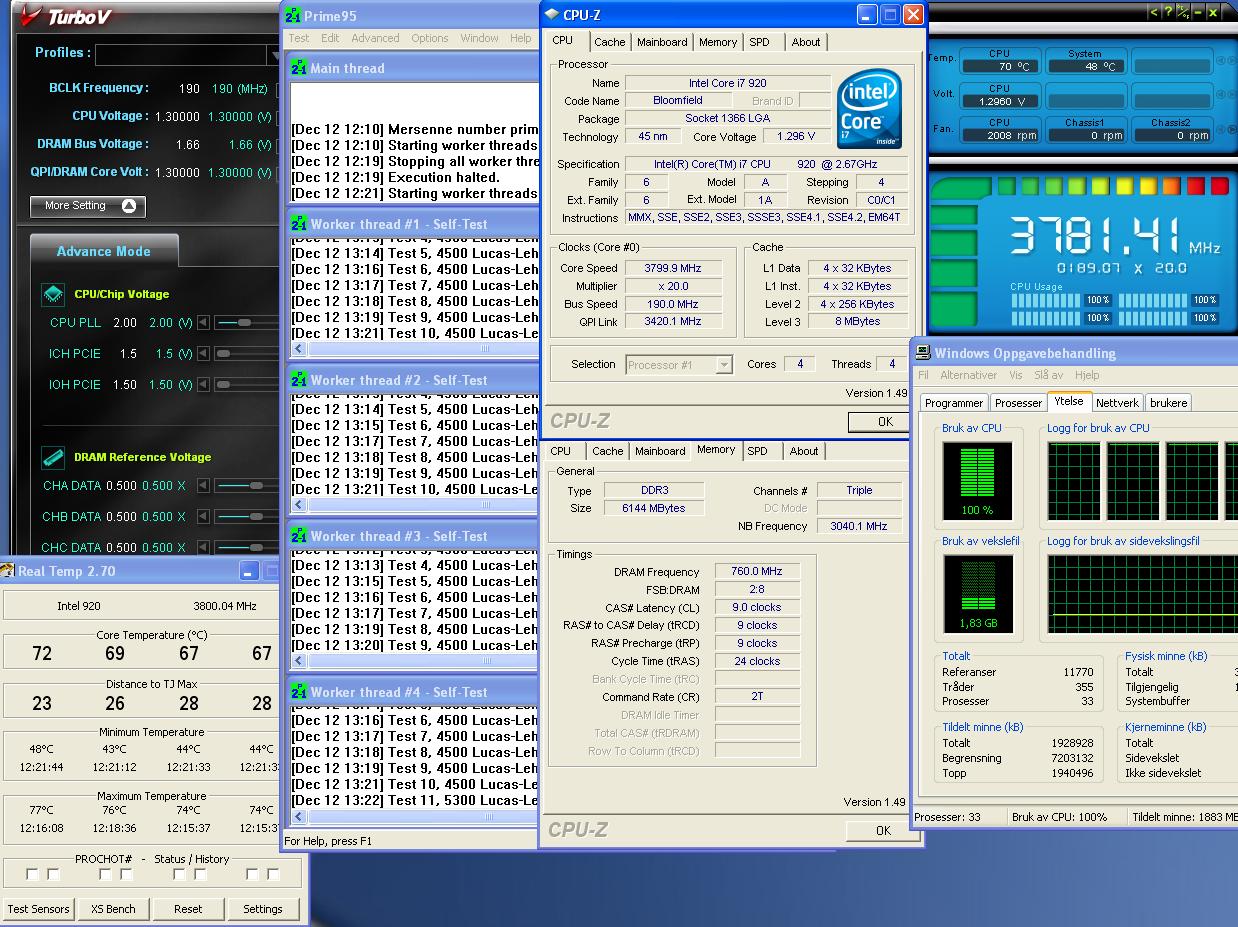Screen dimensions: 1238x927
Task: Click the decrease arrow for CHC DATA
Action: tap(204, 547)
